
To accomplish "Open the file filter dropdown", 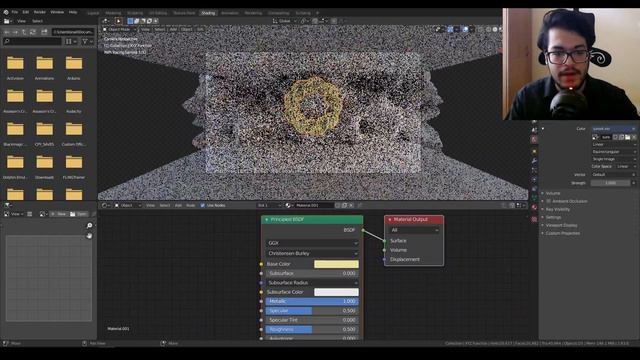I will (x=87, y=41).
